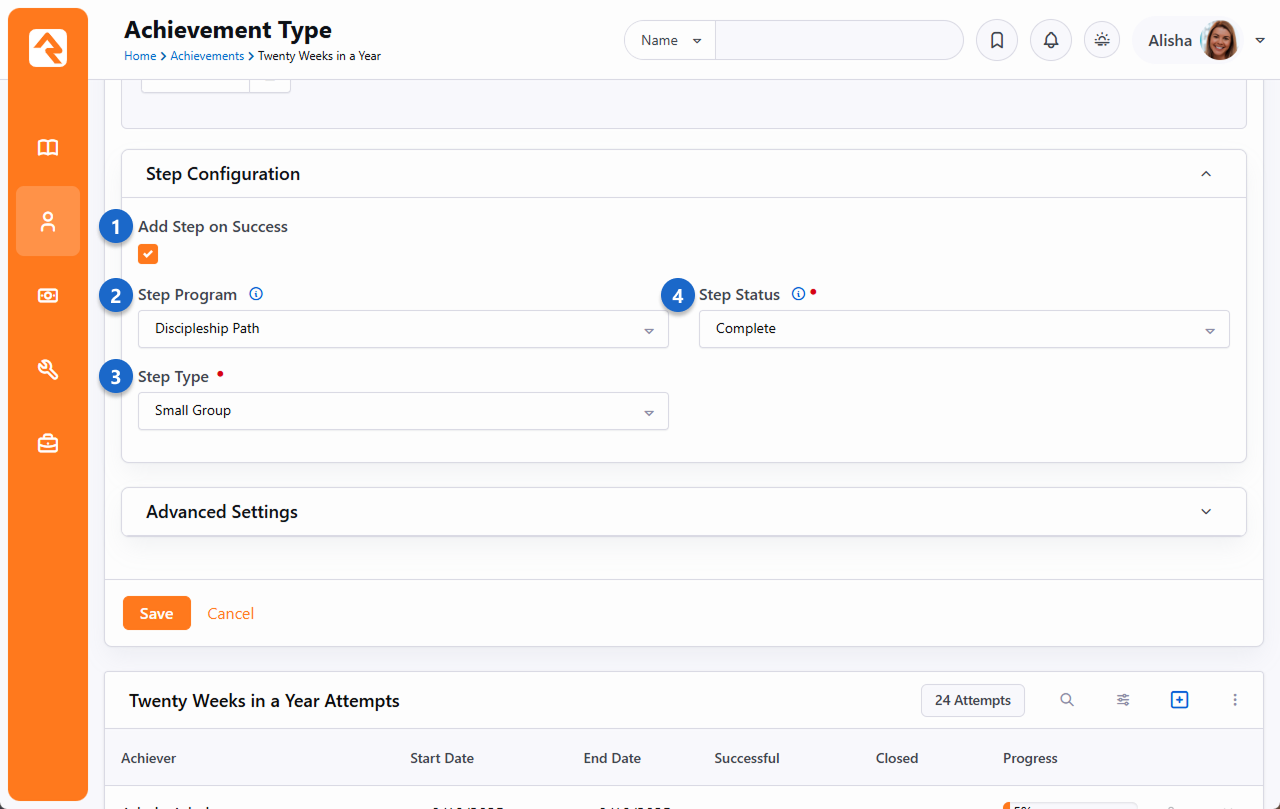Image resolution: width=1280 pixels, height=809 pixels.
Task: Uncheck Add Step on Success checkbox
Action: point(148,254)
